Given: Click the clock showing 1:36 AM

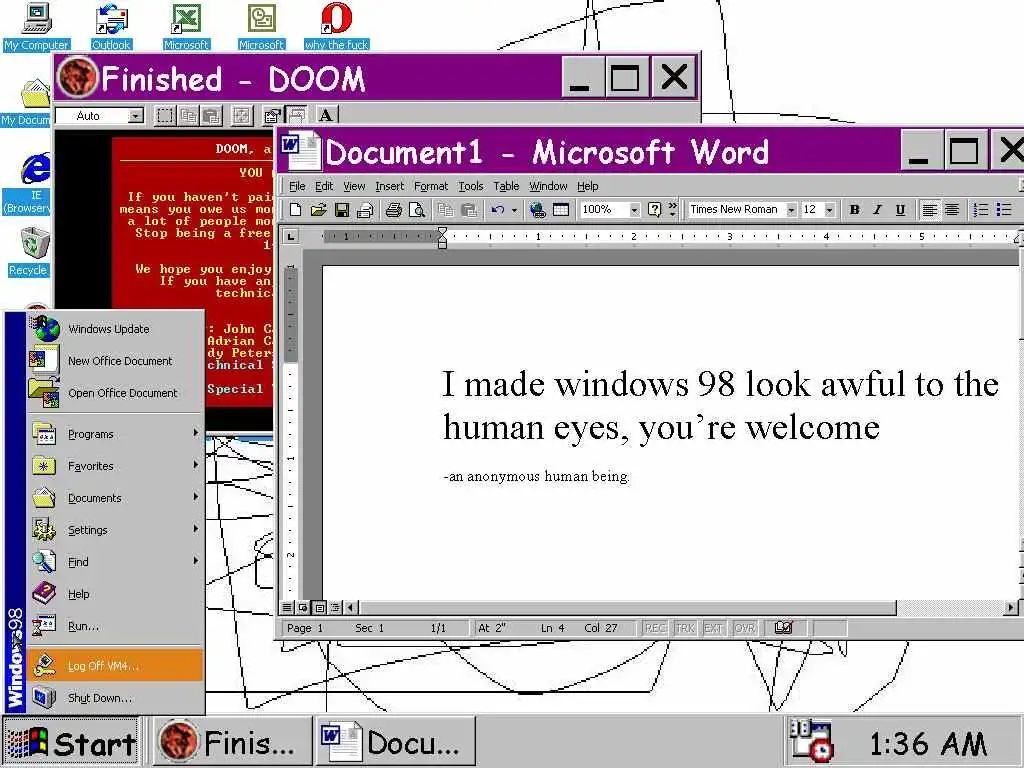Looking at the screenshot, I should click(x=927, y=743).
